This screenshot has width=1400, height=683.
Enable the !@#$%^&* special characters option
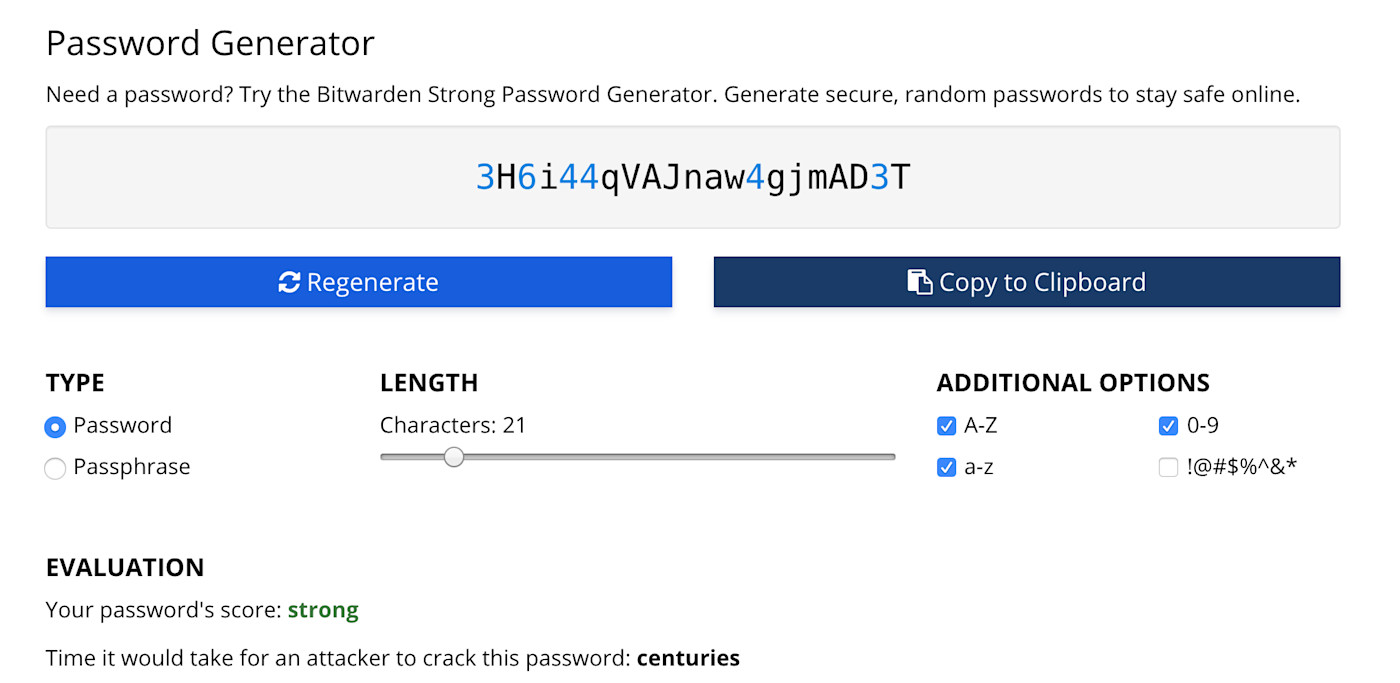tap(1168, 467)
